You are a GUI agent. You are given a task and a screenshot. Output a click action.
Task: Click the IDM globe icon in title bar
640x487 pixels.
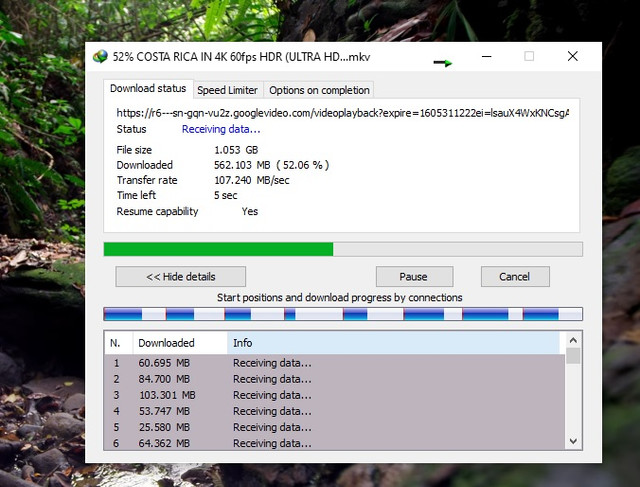[x=100, y=56]
